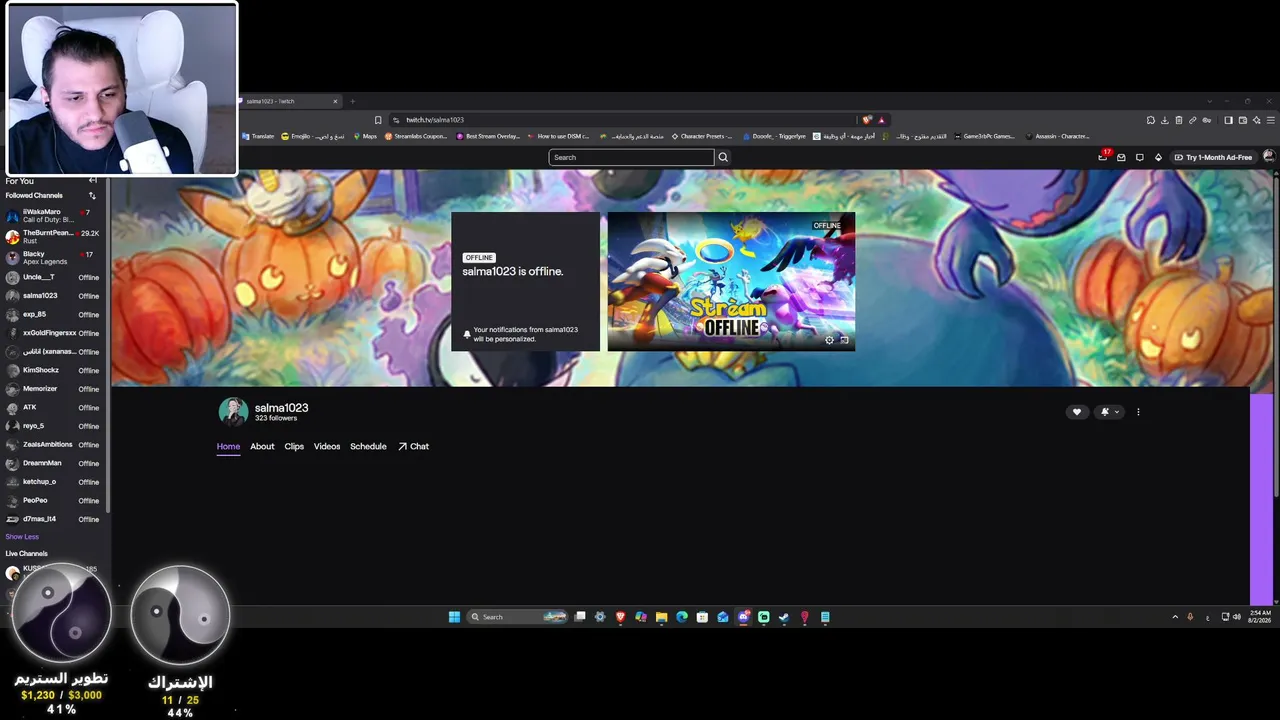Click the Stream OFFLINE video thumbnail
Screen dimensions: 1280x720
731,281
